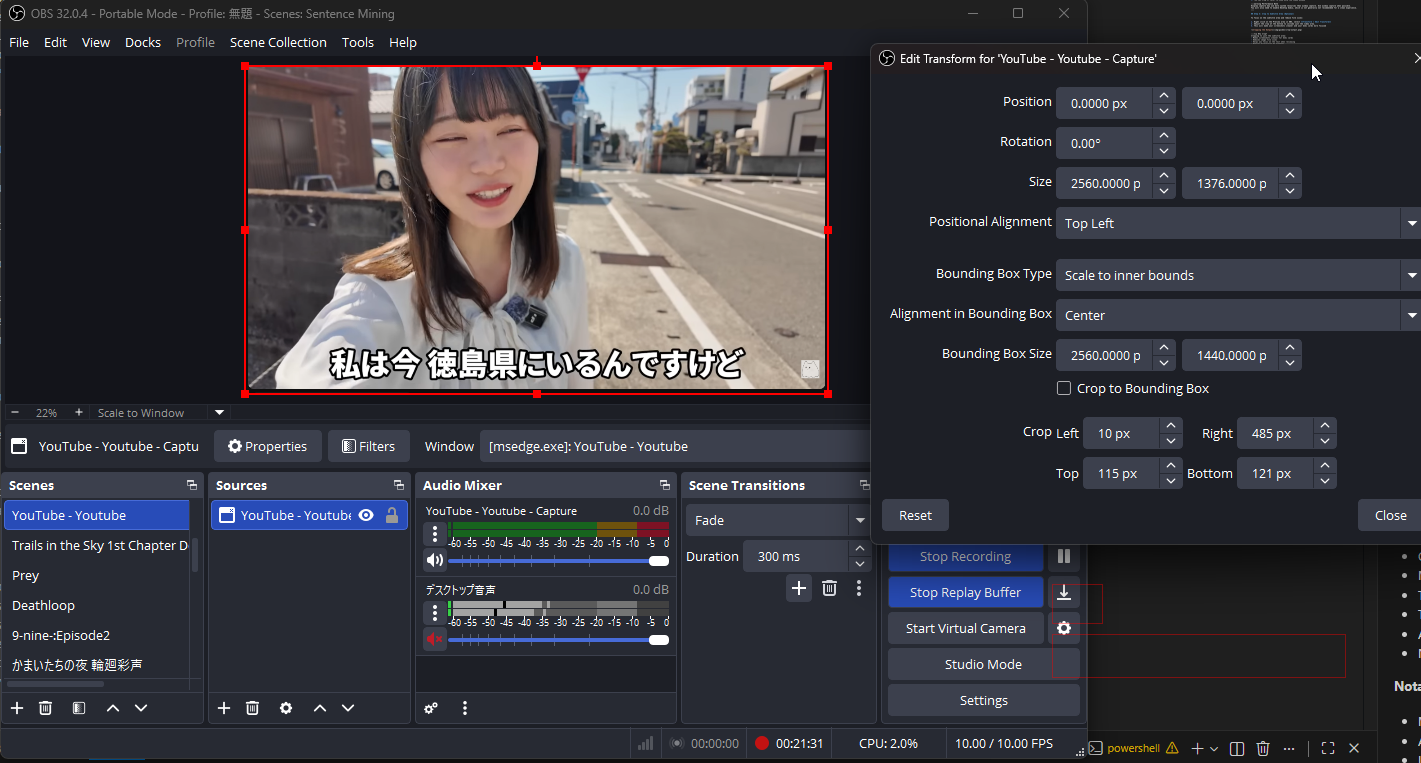Screen dimensions: 1421x763
Task: Delete the selected scene via trash icon
Action: pos(45,708)
